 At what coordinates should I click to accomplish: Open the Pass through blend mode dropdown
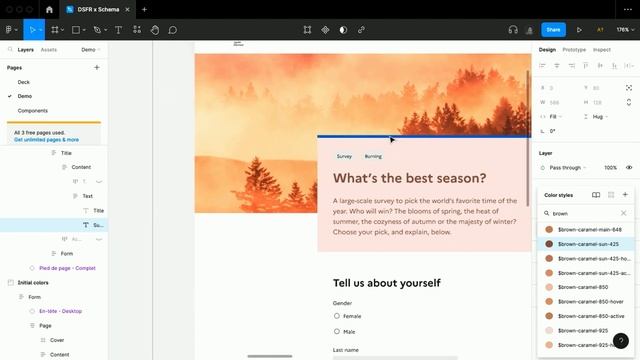tap(568, 168)
